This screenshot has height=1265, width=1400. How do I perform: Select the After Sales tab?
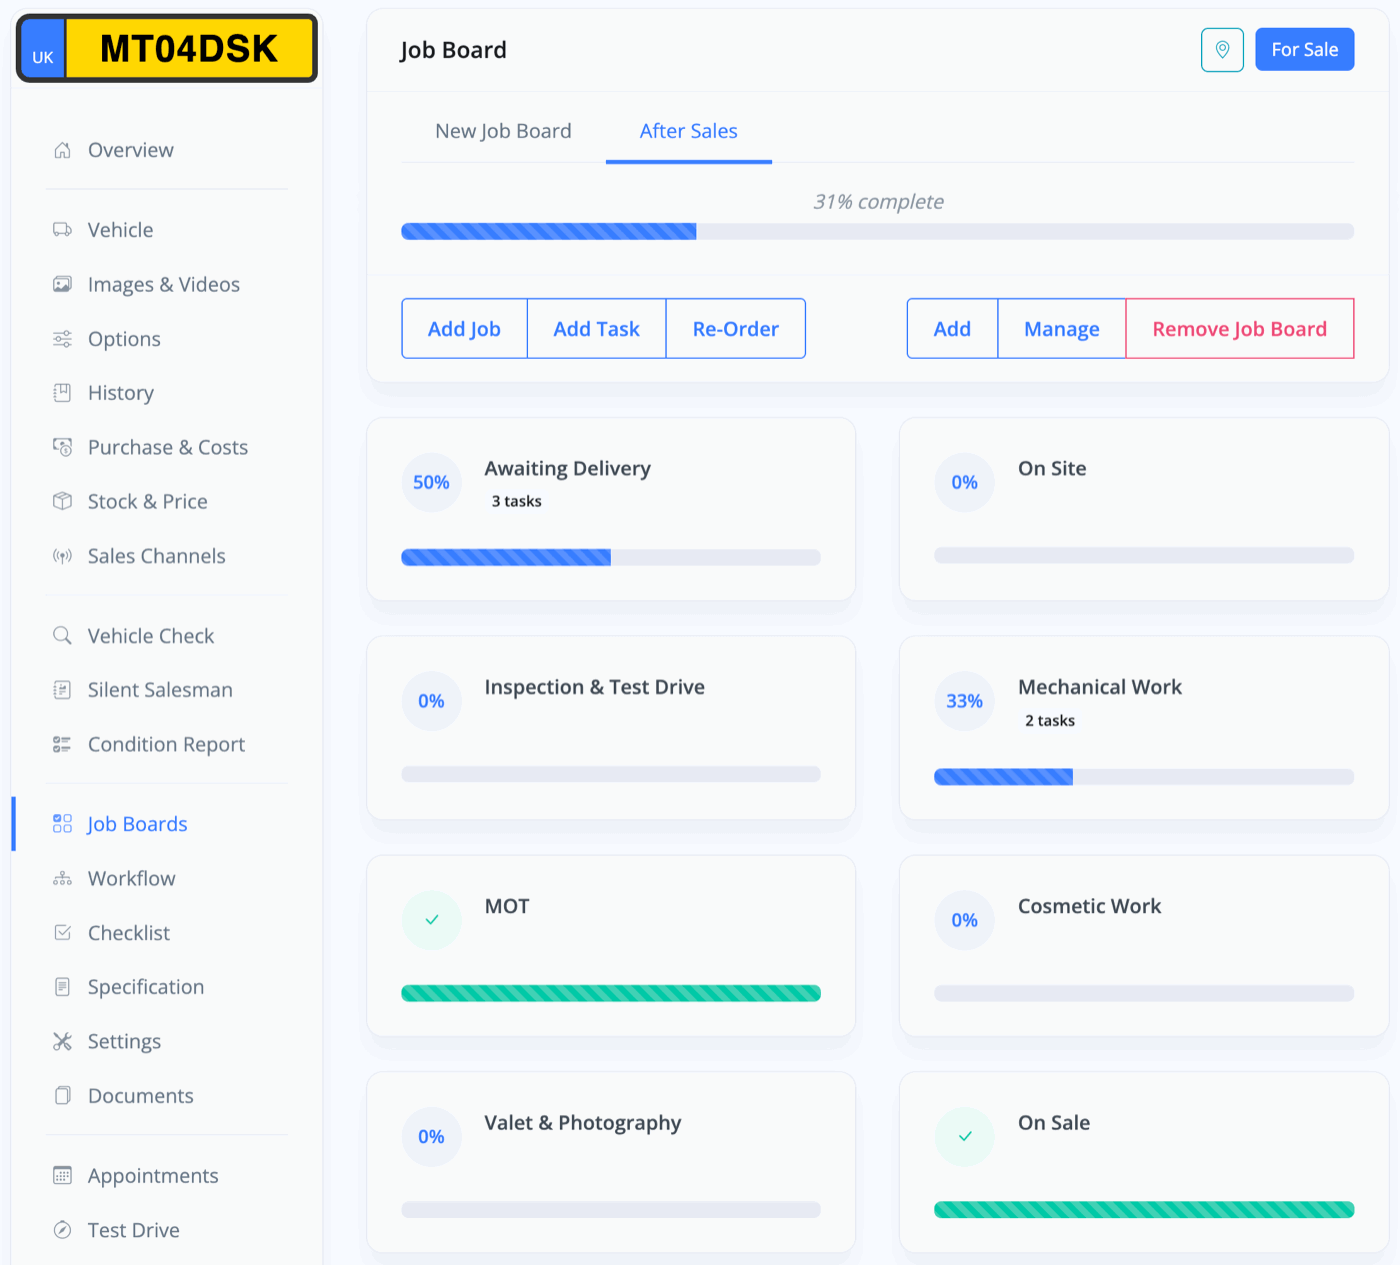pos(689,131)
